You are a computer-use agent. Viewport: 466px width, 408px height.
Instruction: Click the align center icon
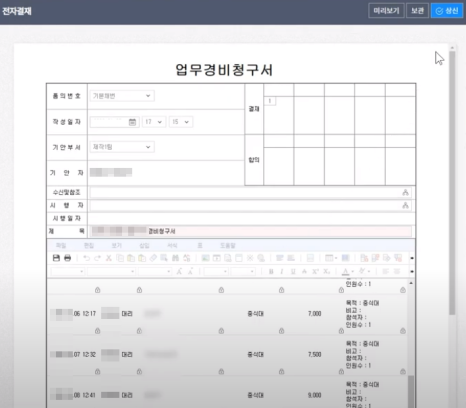pos(397,272)
